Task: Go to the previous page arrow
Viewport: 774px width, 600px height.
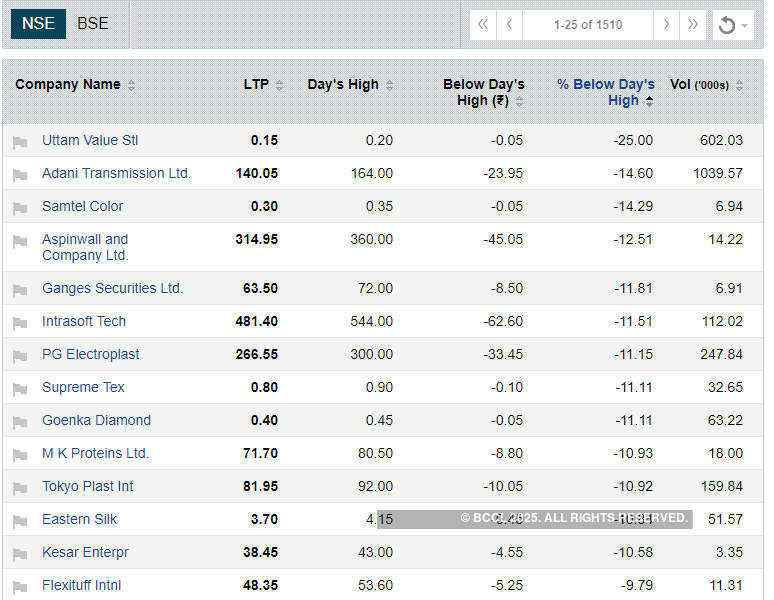Action: pyautogui.click(x=509, y=25)
